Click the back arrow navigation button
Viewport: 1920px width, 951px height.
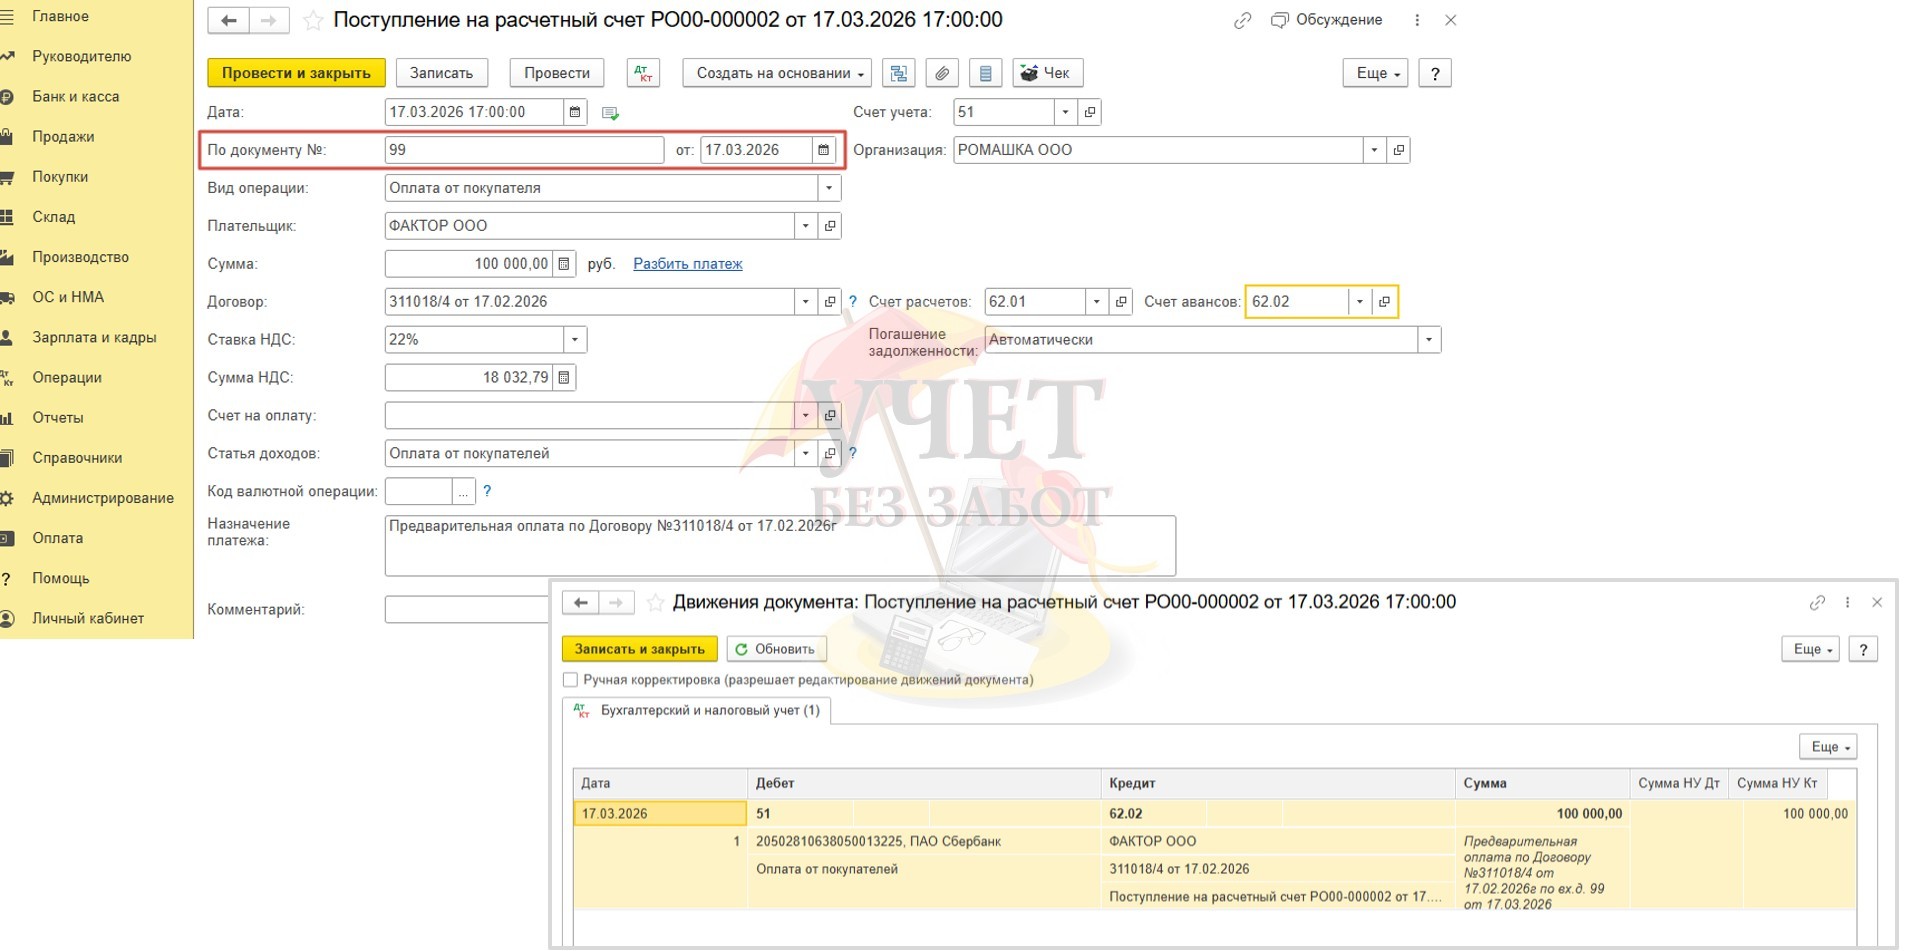click(x=229, y=20)
